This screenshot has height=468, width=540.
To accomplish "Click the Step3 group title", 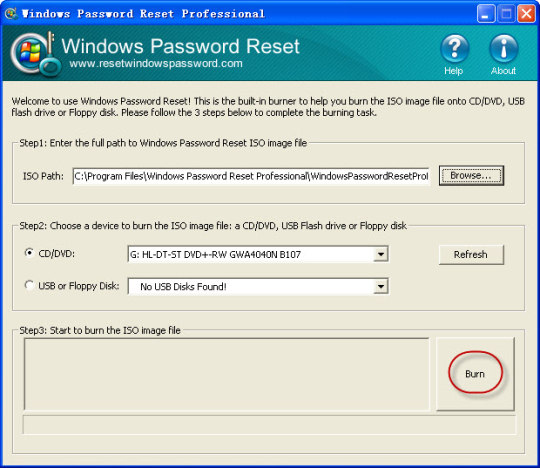I will tap(100, 331).
